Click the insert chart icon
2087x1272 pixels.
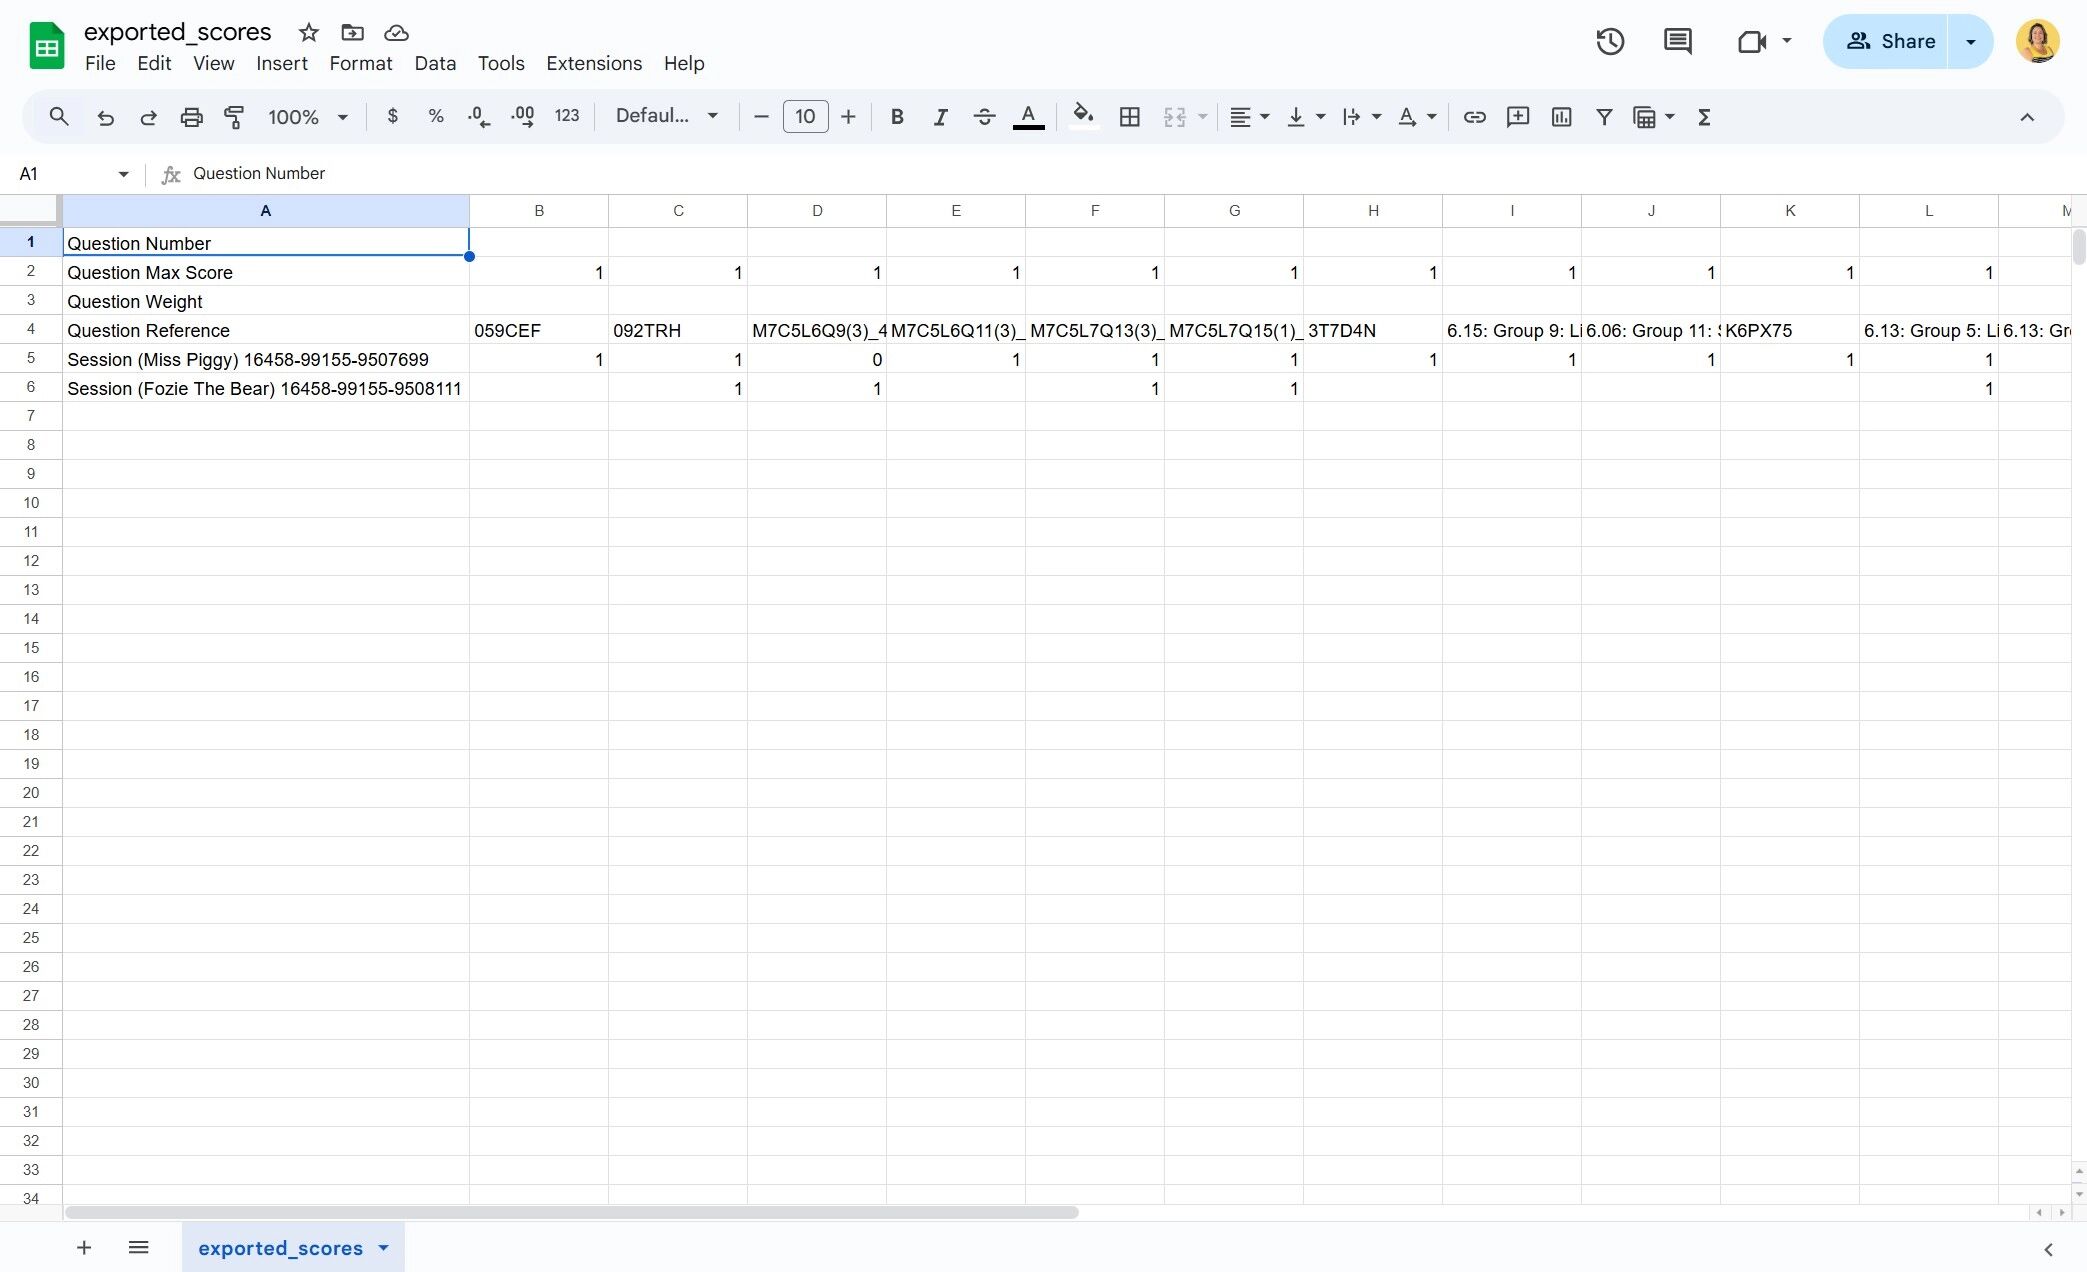point(1561,117)
